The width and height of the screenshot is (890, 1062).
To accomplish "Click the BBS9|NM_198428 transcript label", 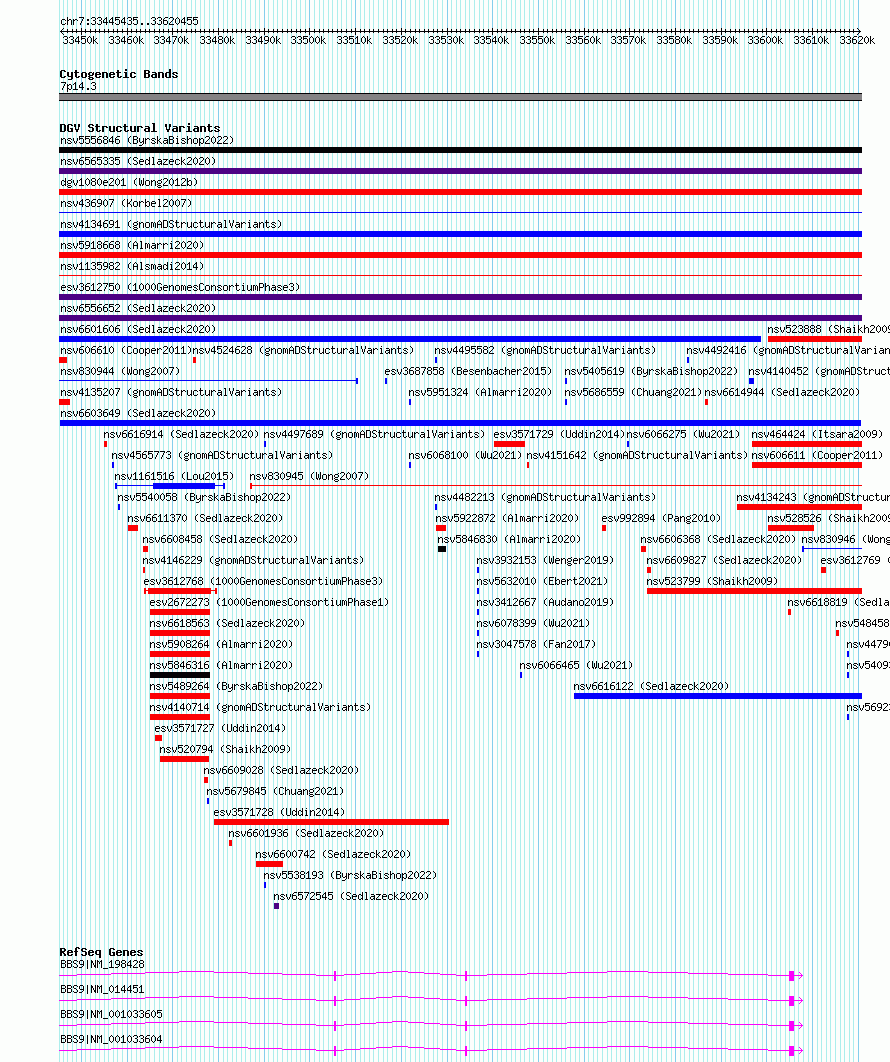I will tap(102, 964).
